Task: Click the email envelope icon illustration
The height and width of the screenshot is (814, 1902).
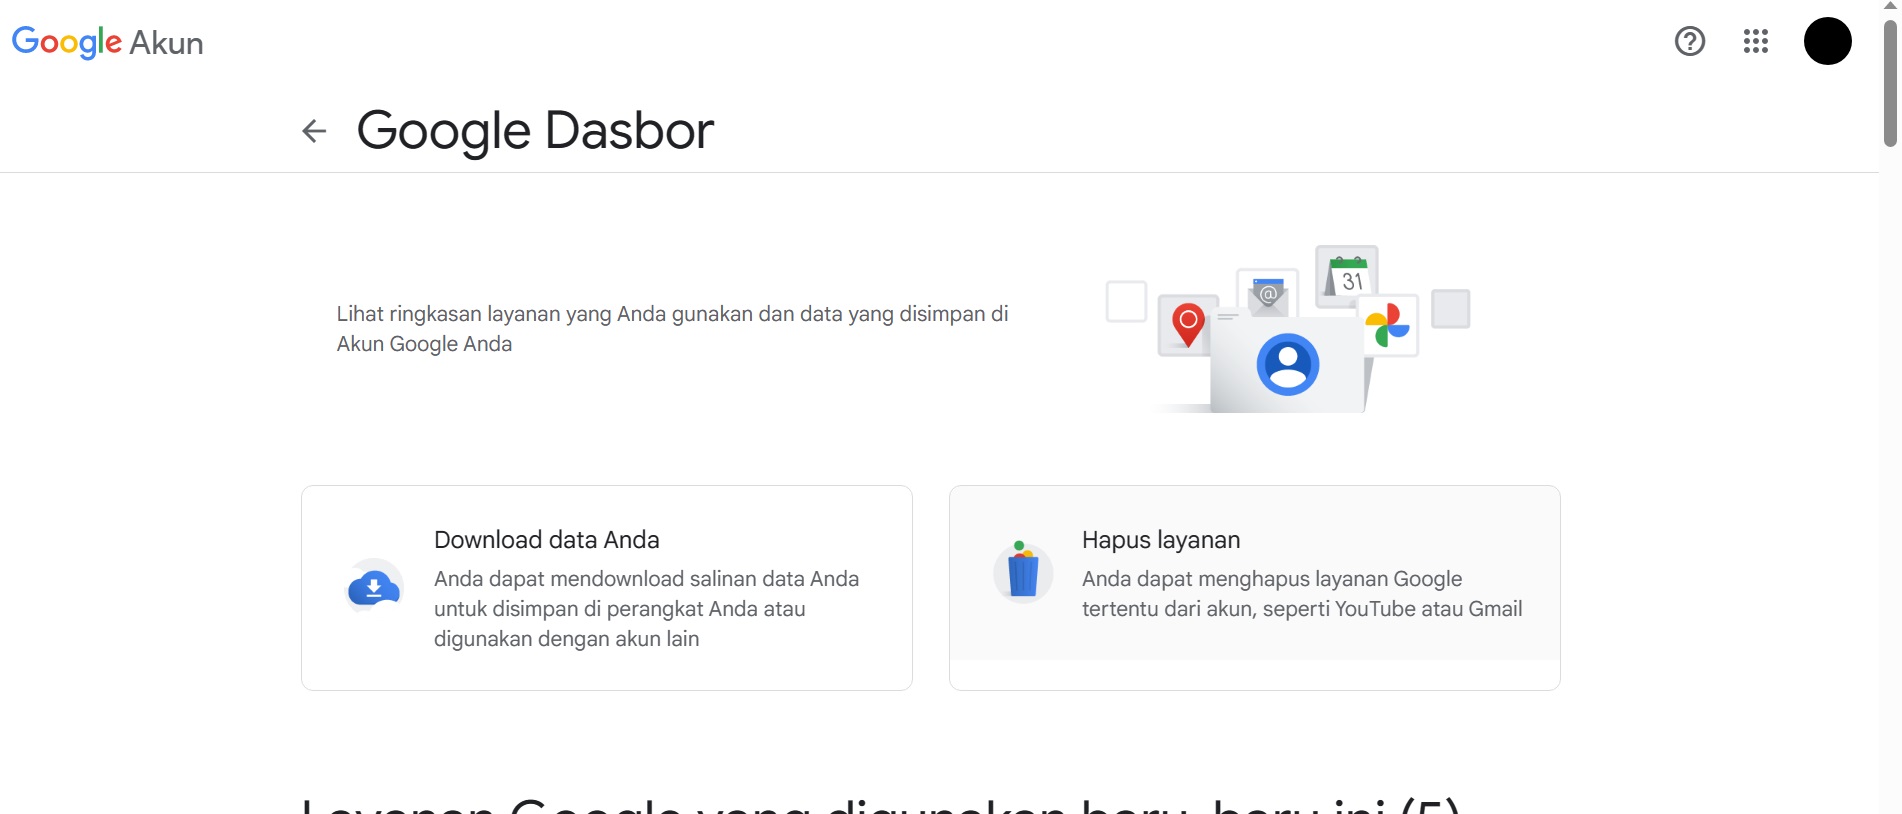Action: [x=1267, y=293]
